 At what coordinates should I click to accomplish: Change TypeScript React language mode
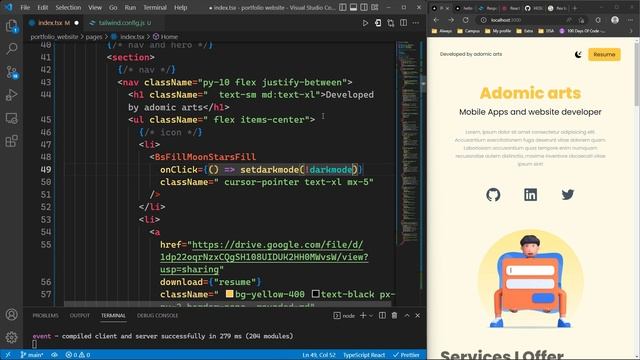pos(364,355)
